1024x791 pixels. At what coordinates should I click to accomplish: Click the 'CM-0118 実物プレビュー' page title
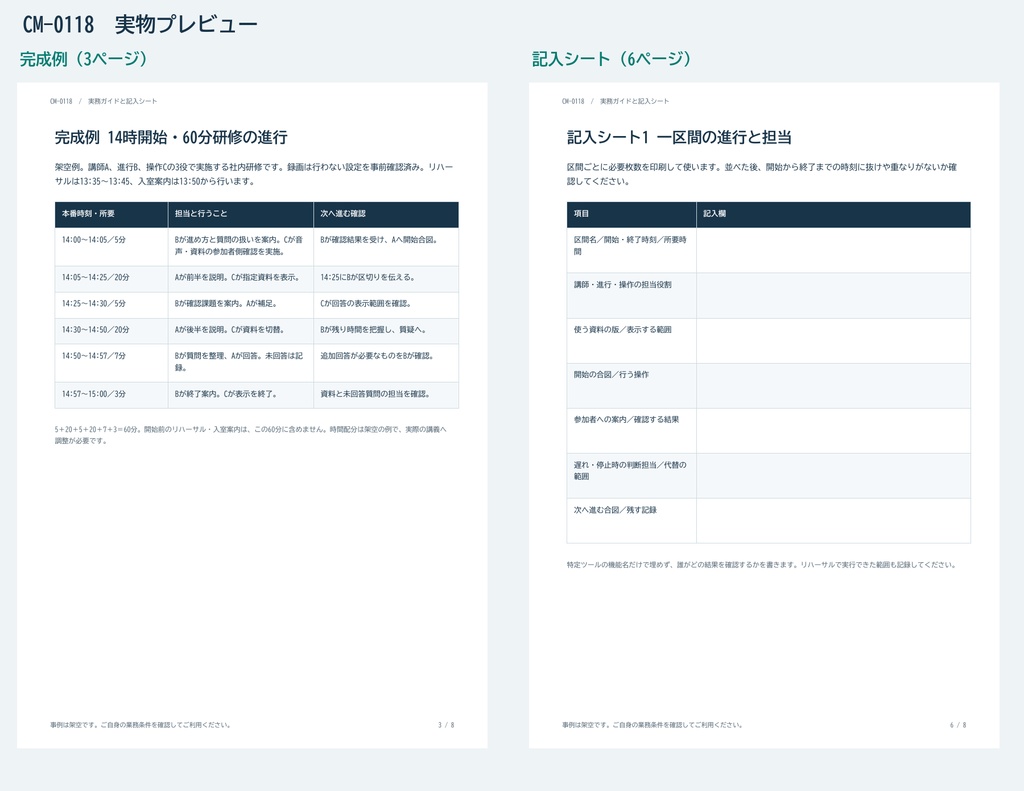[140, 25]
